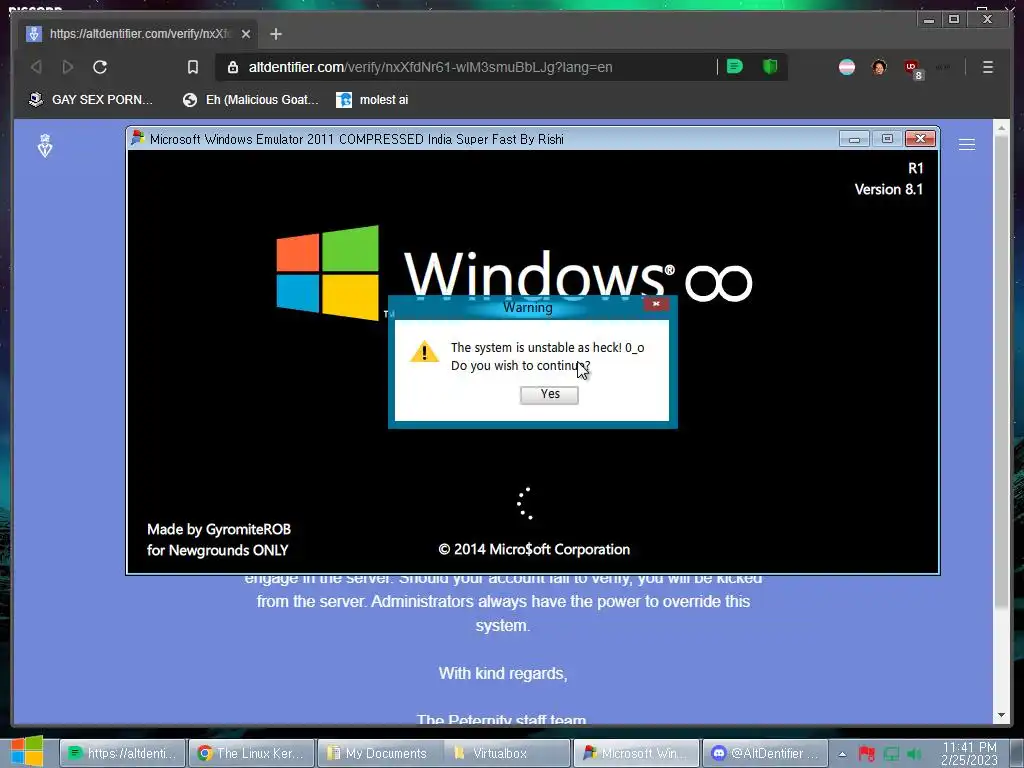Switch to @AltDentifier Discord taskbar item
The height and width of the screenshot is (768, 1024).
pos(765,753)
